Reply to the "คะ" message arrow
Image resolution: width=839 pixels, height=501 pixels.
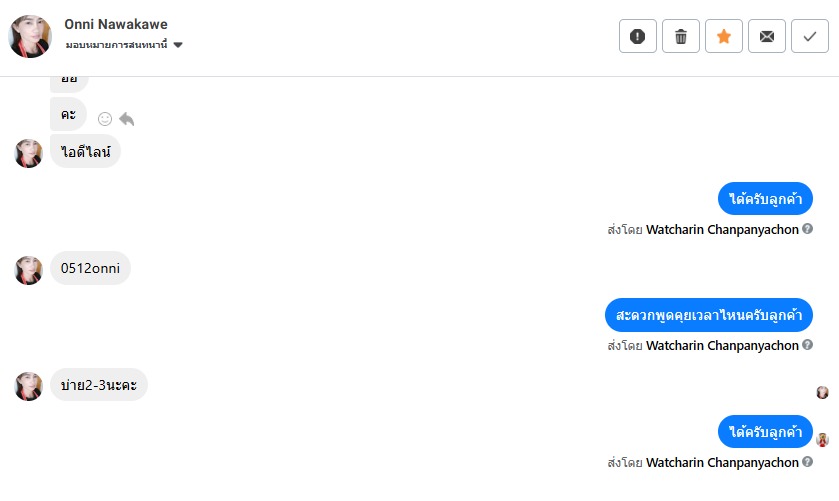point(126,119)
